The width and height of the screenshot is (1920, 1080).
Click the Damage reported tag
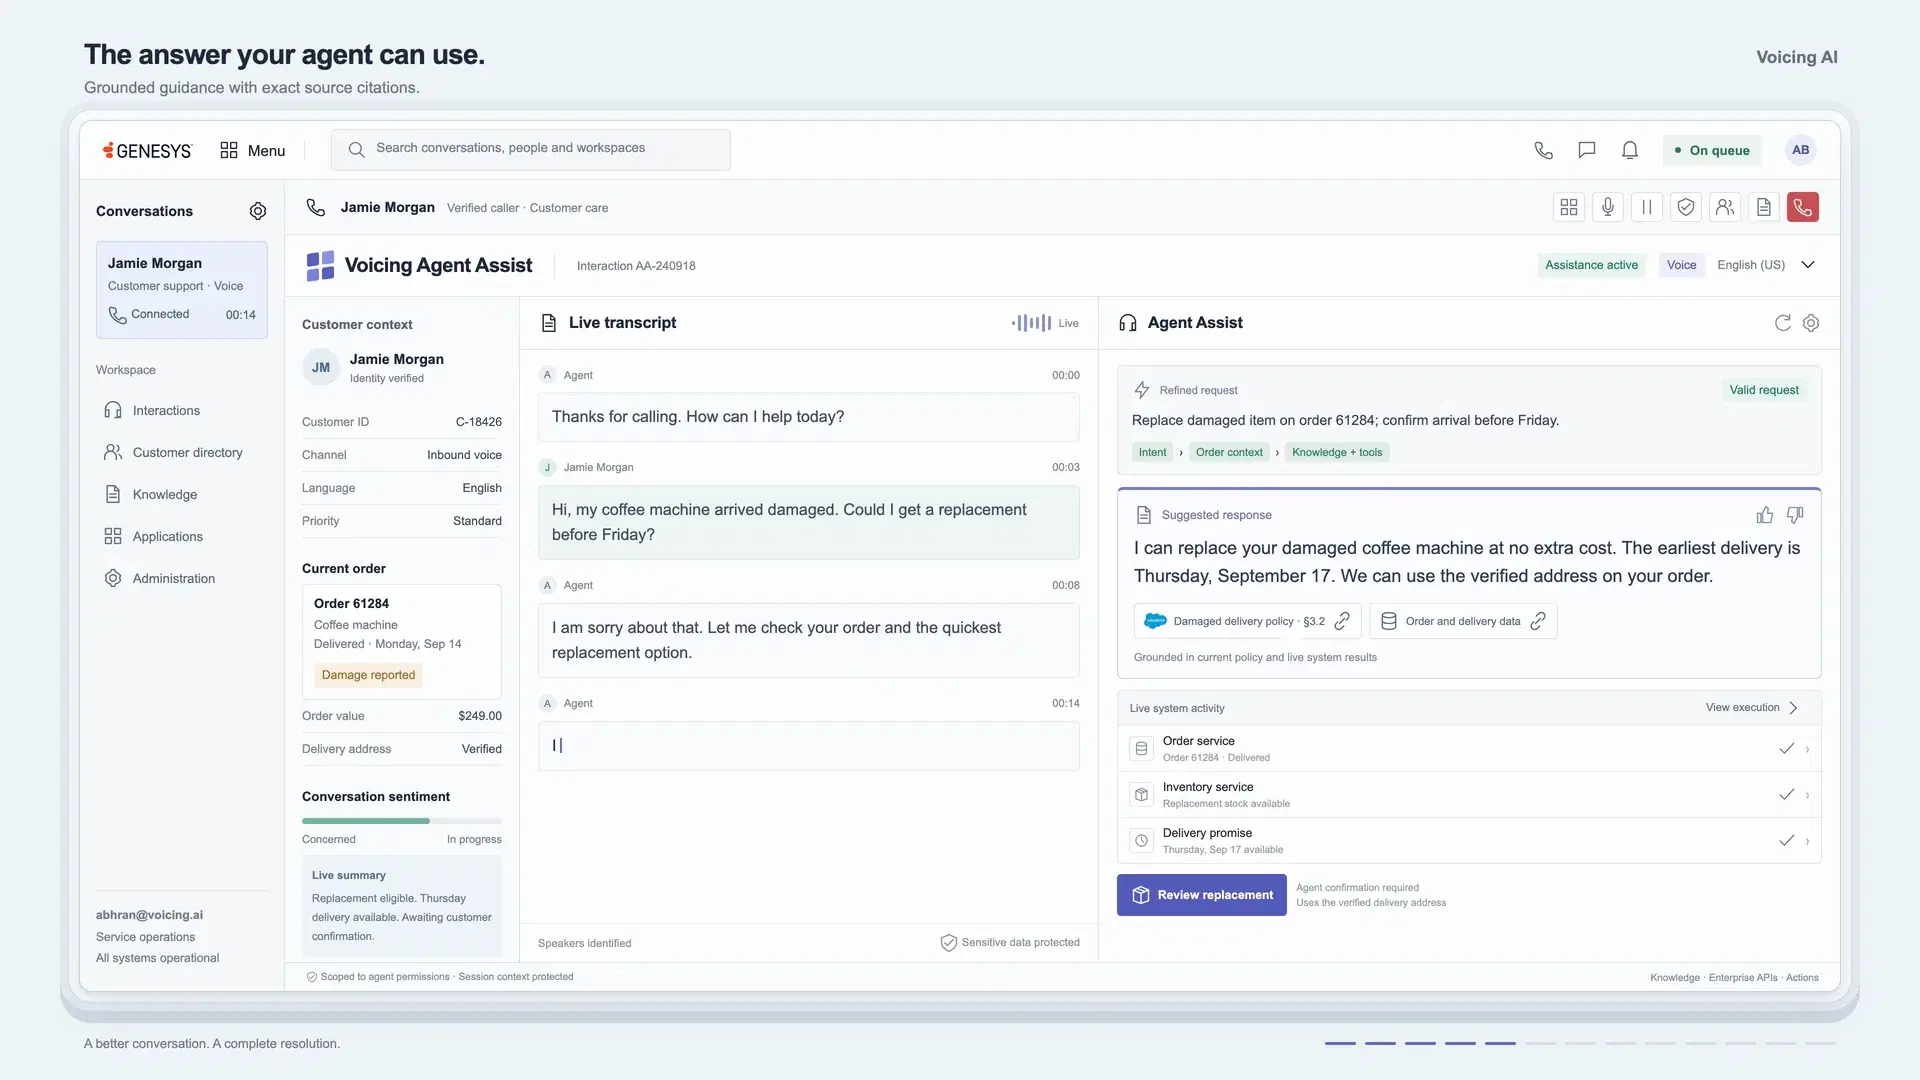pos(368,675)
